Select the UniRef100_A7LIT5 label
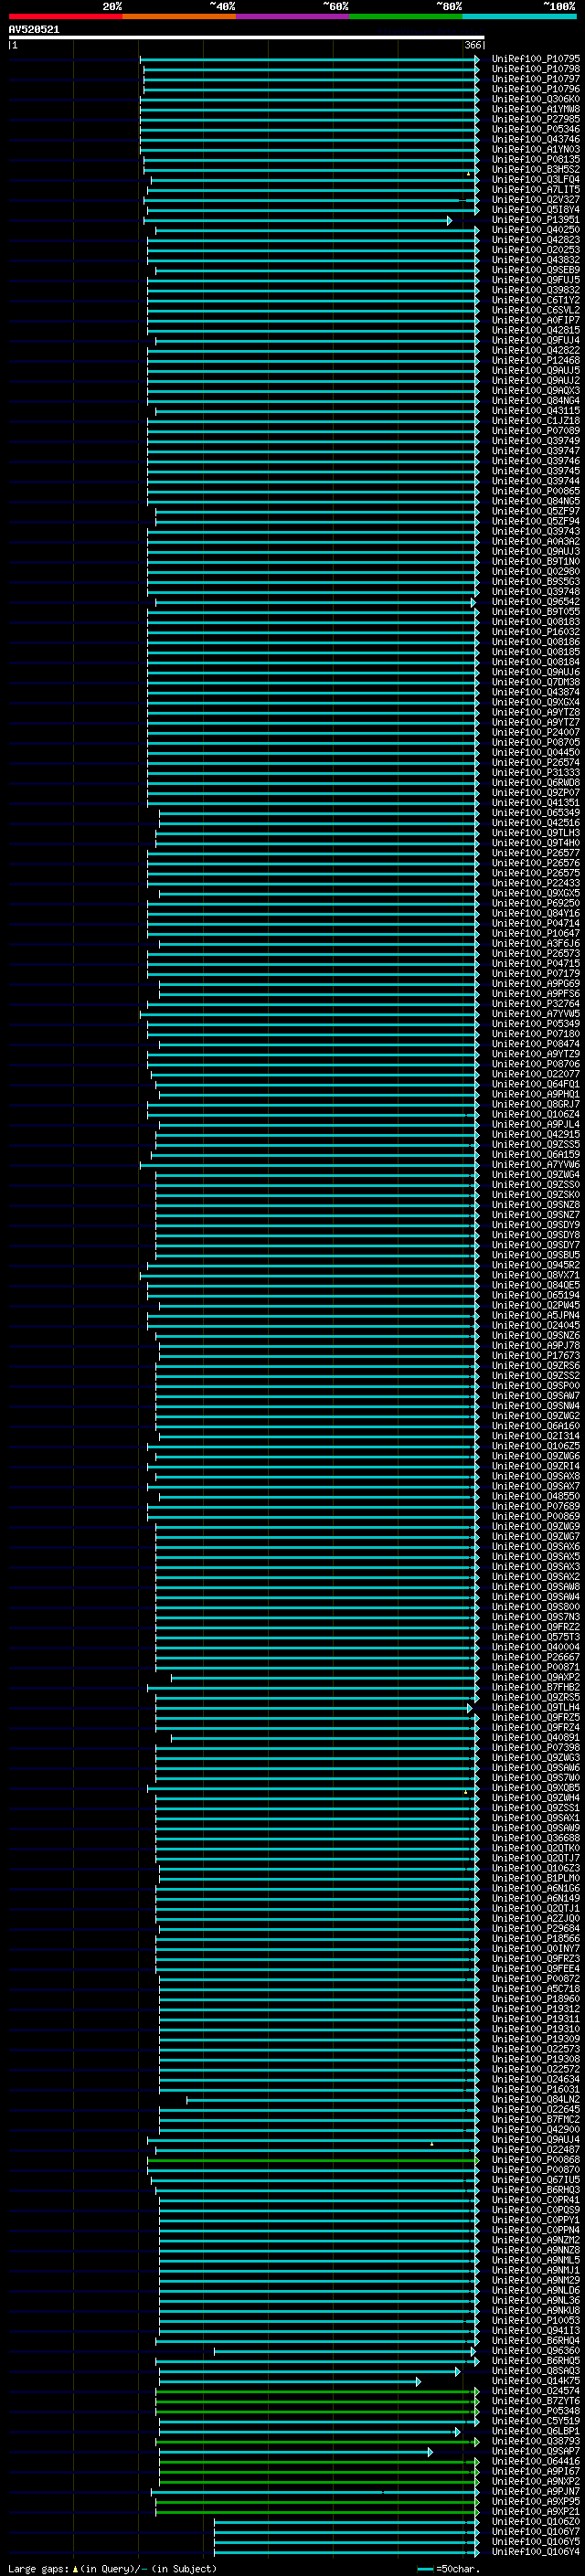Viewport: 585px width, 2576px height. [x=535, y=189]
